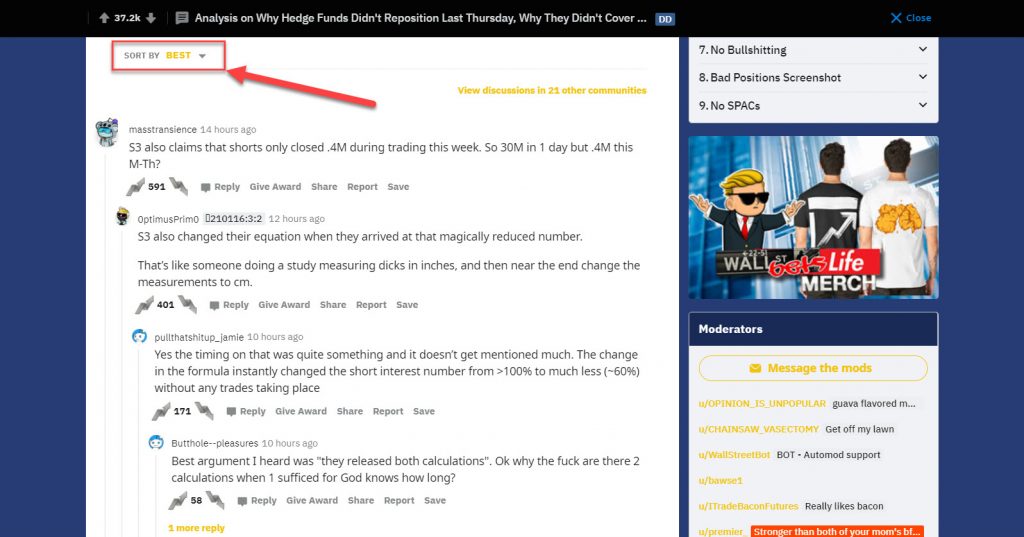Click OptimusPrim0's 210116:3:2 flair
This screenshot has height=537, width=1024.
(x=234, y=219)
